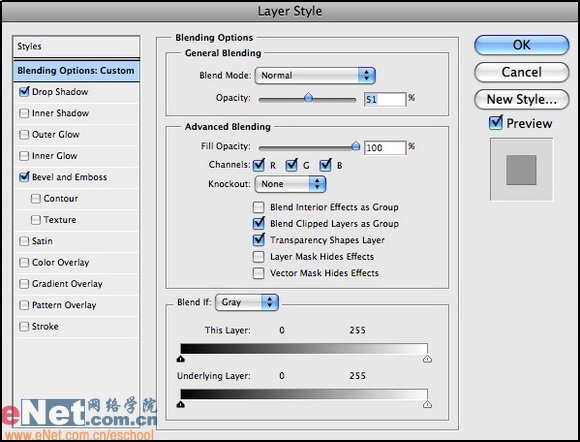Open the Knockout None dropdown
Viewport: 580px width, 442px height.
coord(290,184)
